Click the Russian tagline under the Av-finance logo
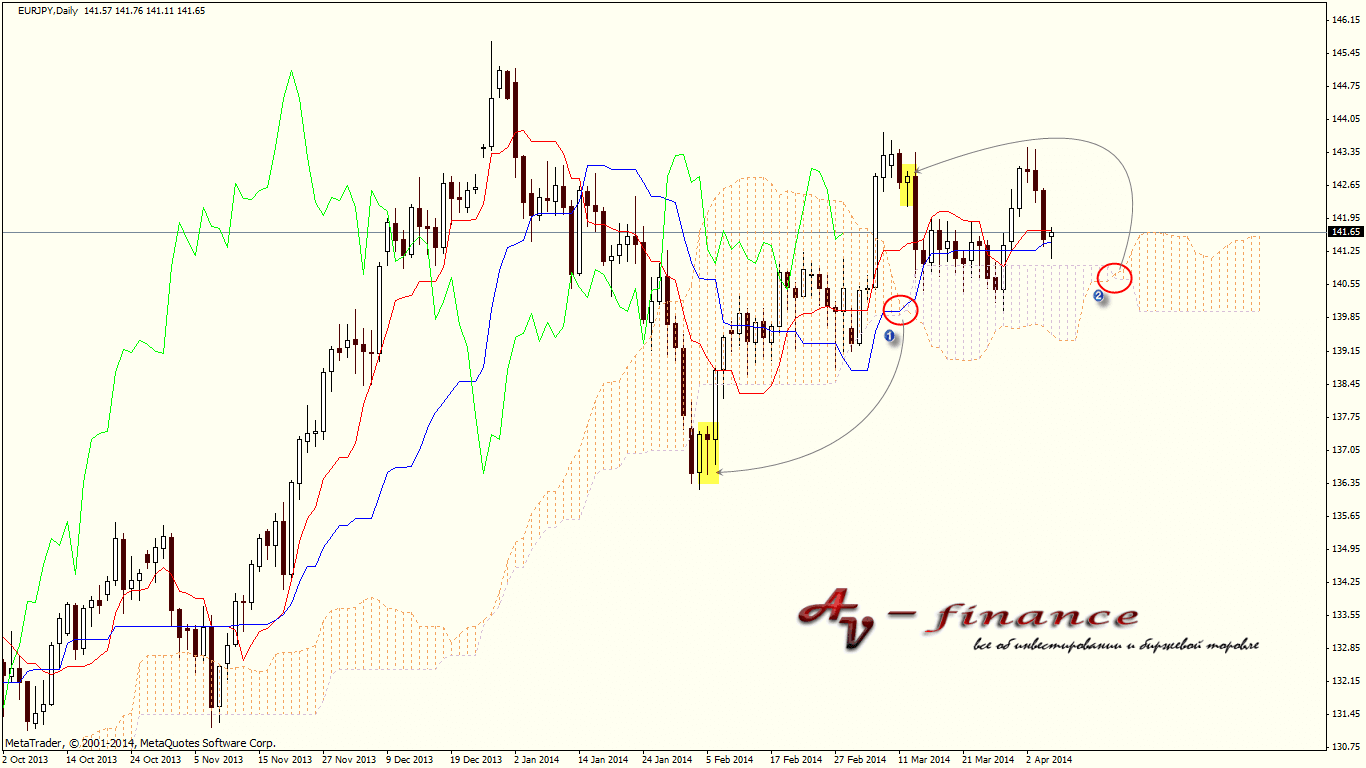This screenshot has height=768, width=1366. [x=1115, y=645]
